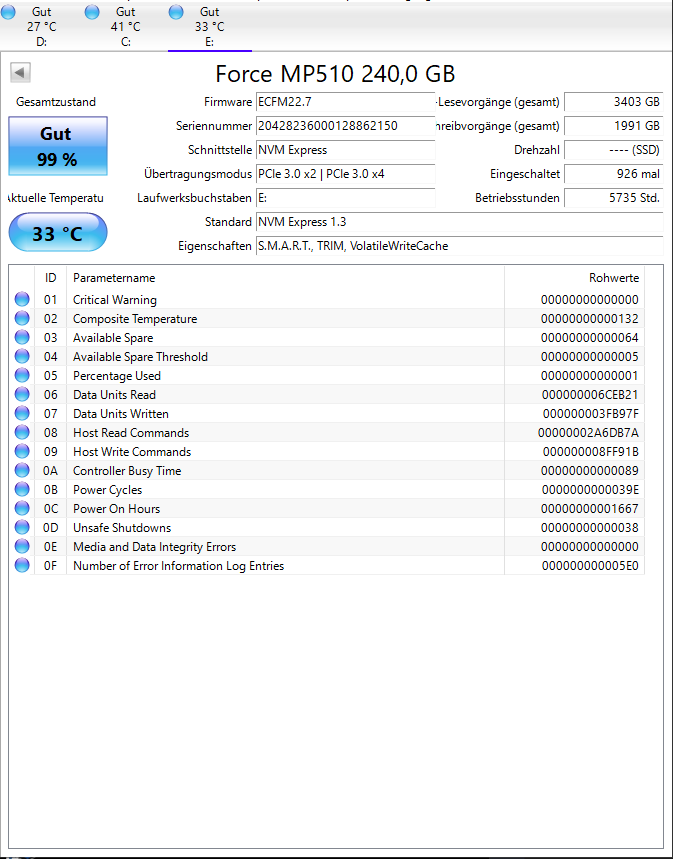Select Media and Data Integrity Errors name
Screen dimensions: 673x859
click(x=155, y=547)
